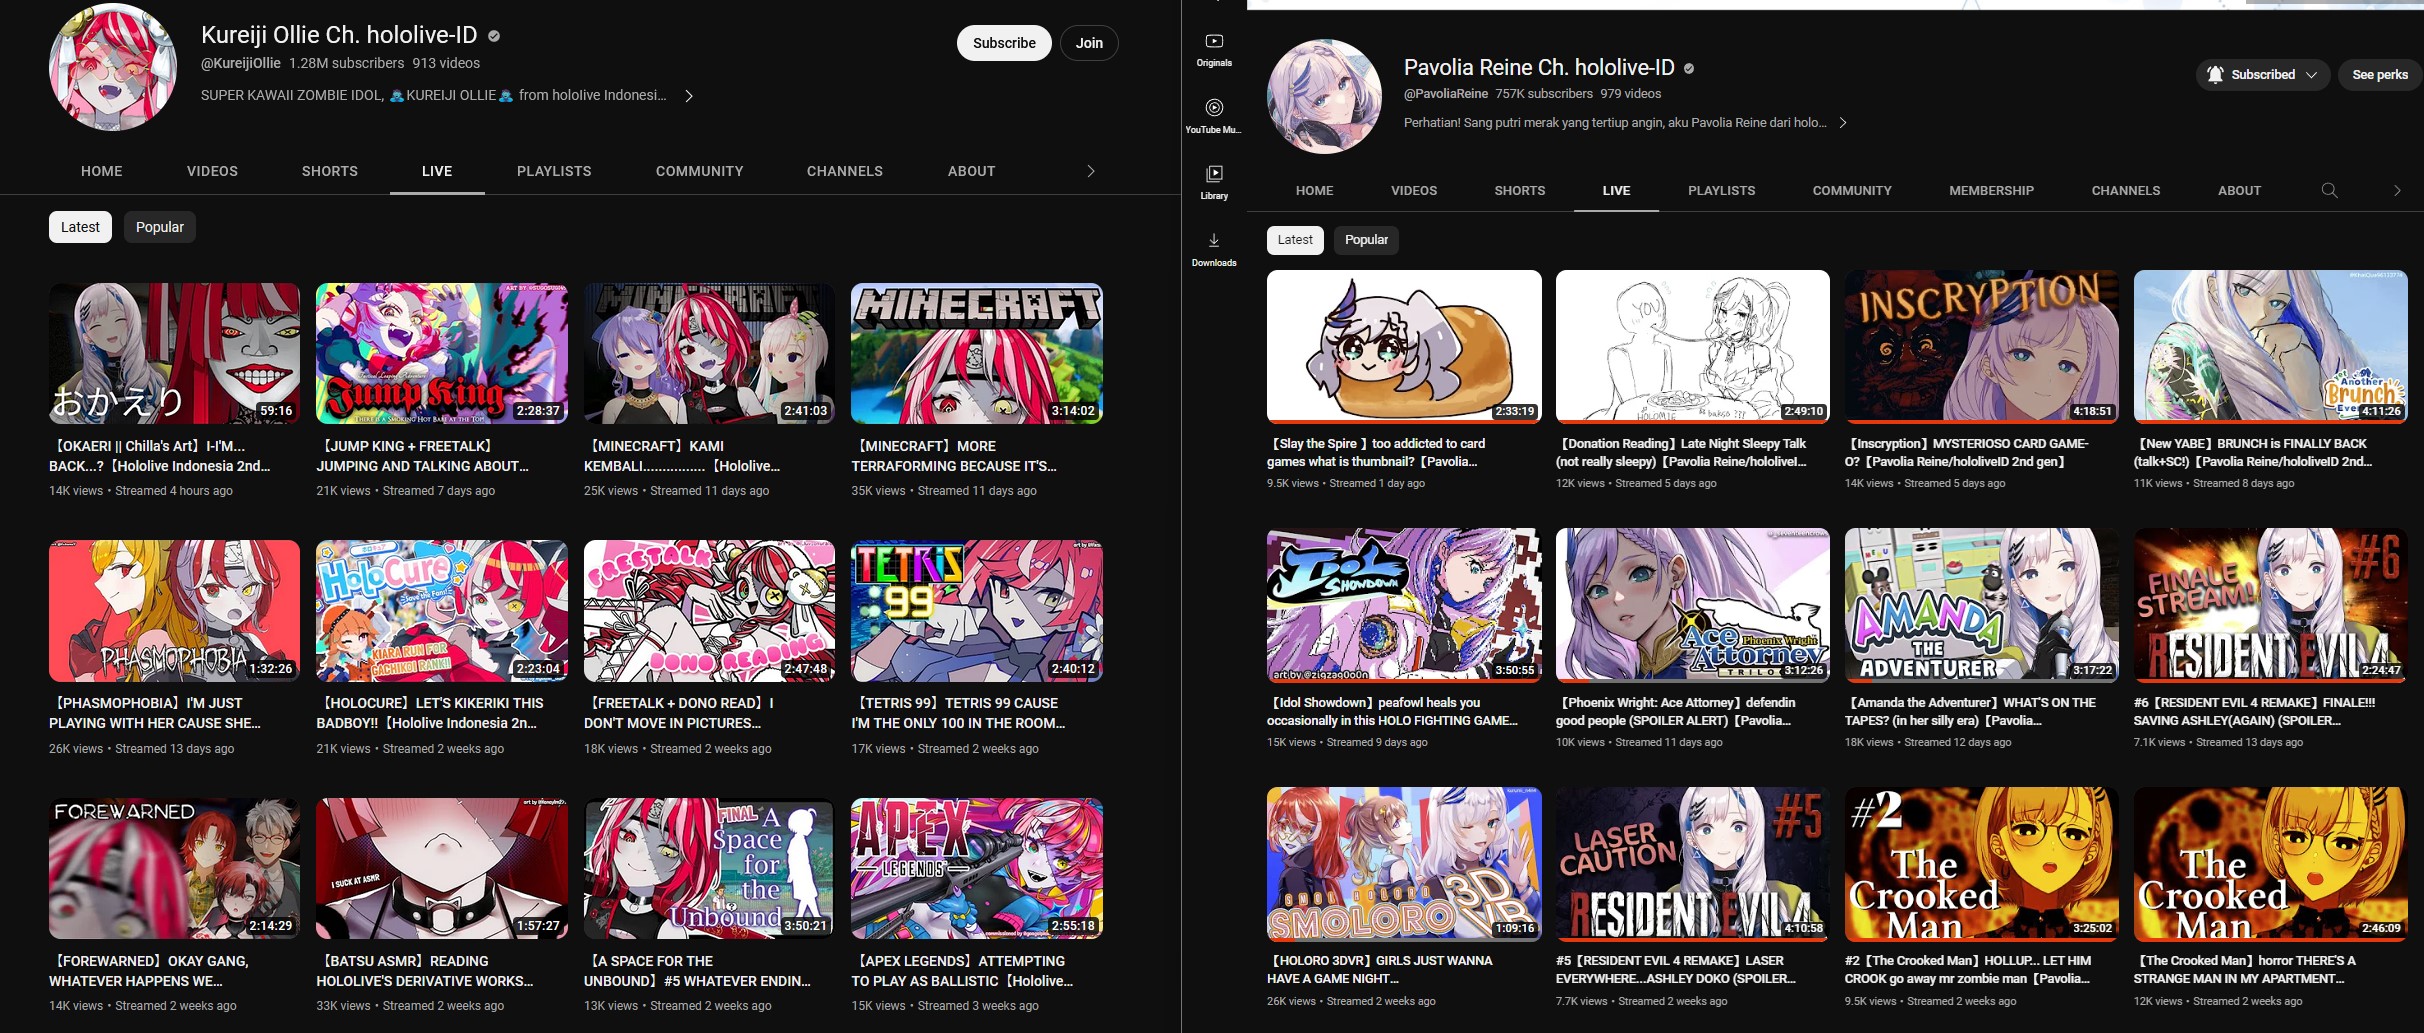Open the Forewarned stream thumbnail
This screenshot has height=1033, width=2424.
click(174, 868)
